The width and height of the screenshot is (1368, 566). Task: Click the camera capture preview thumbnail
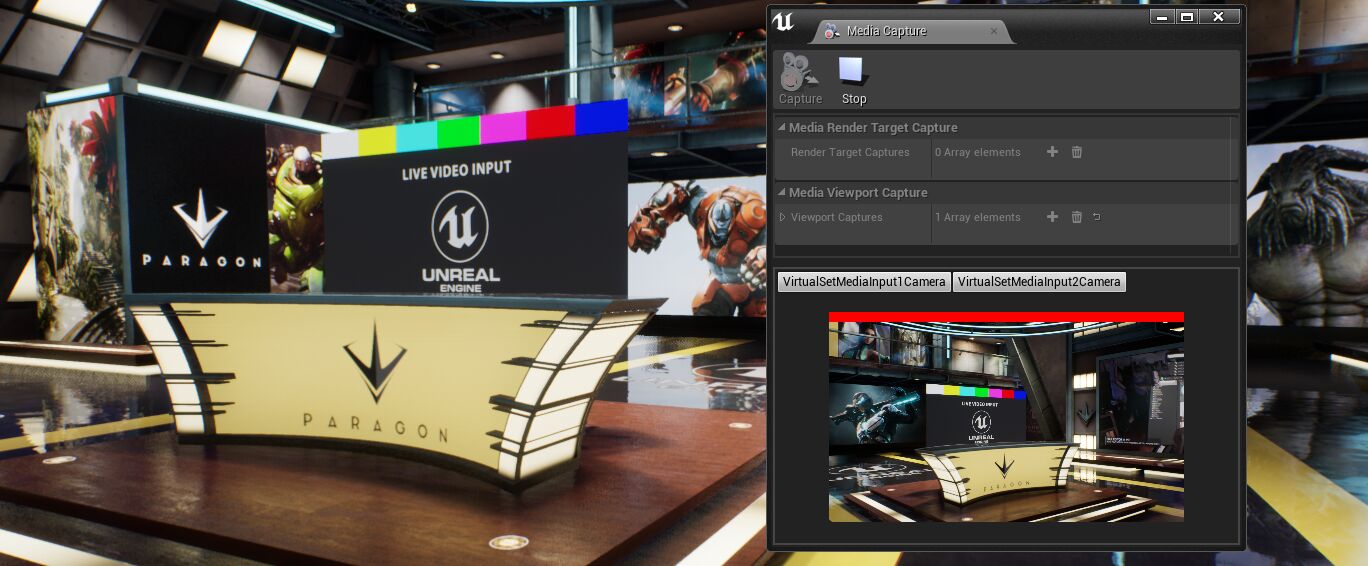click(1006, 417)
